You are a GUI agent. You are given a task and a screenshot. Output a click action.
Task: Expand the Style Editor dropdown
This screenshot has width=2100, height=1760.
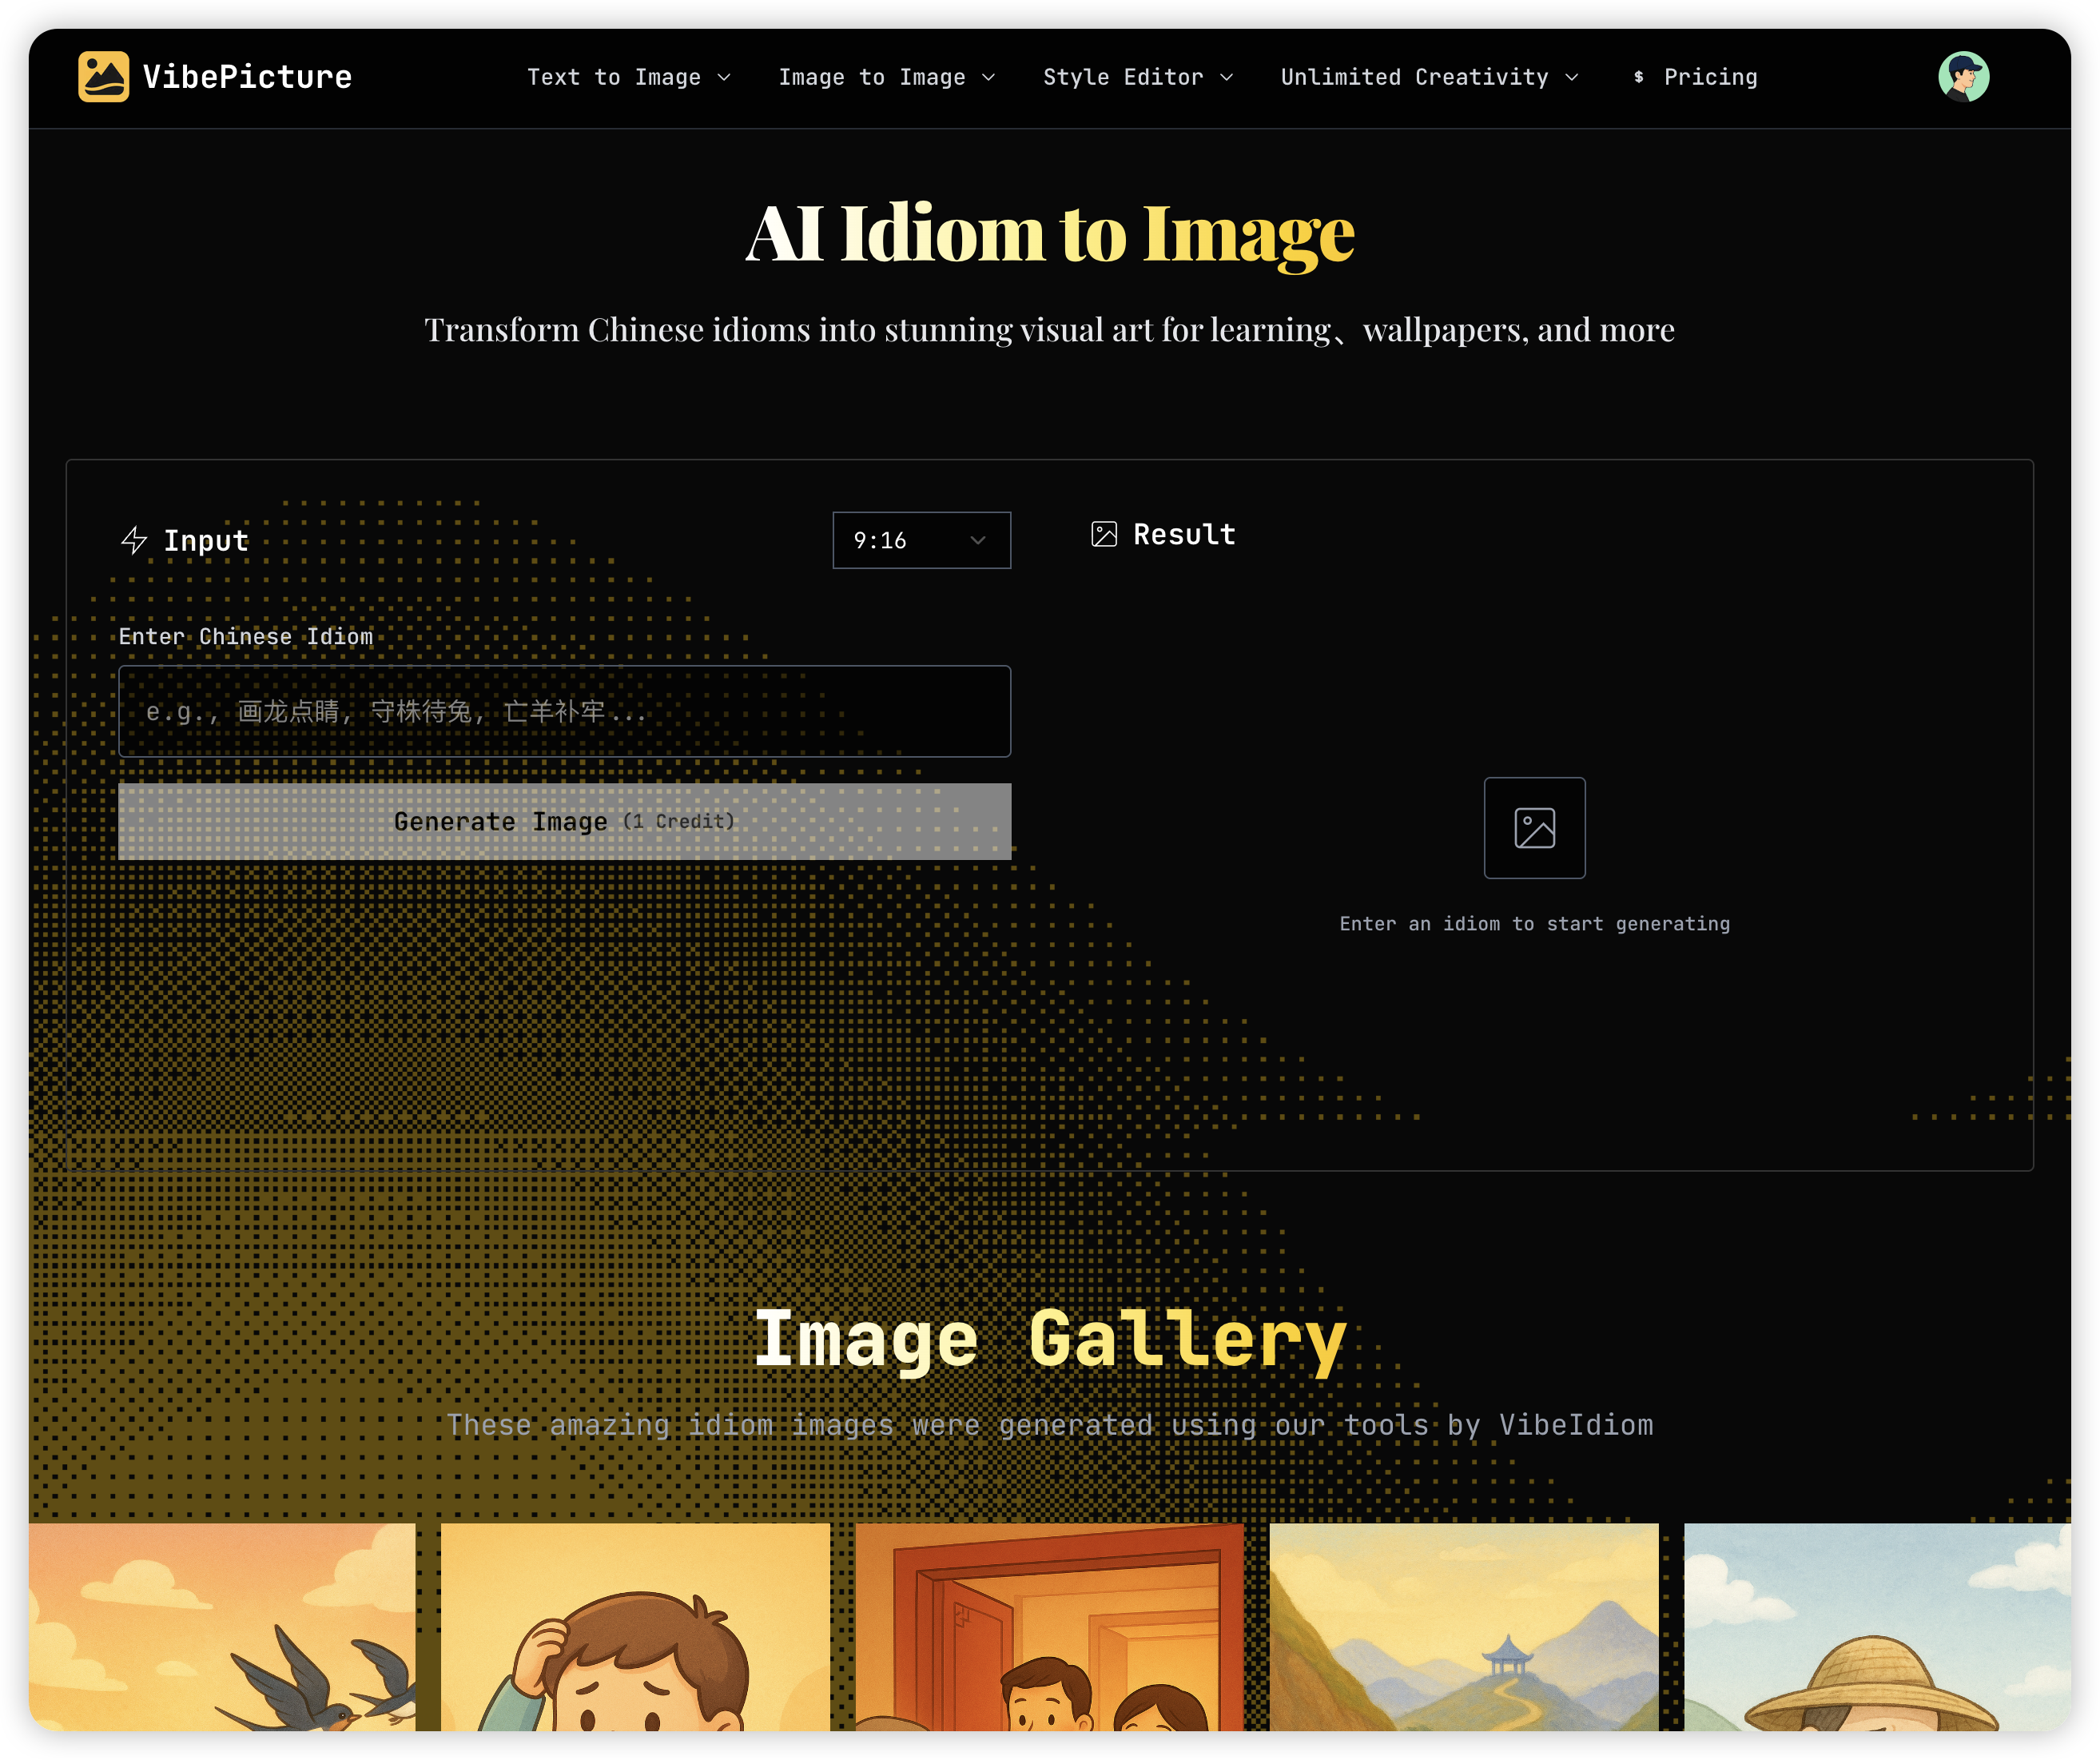(1138, 76)
